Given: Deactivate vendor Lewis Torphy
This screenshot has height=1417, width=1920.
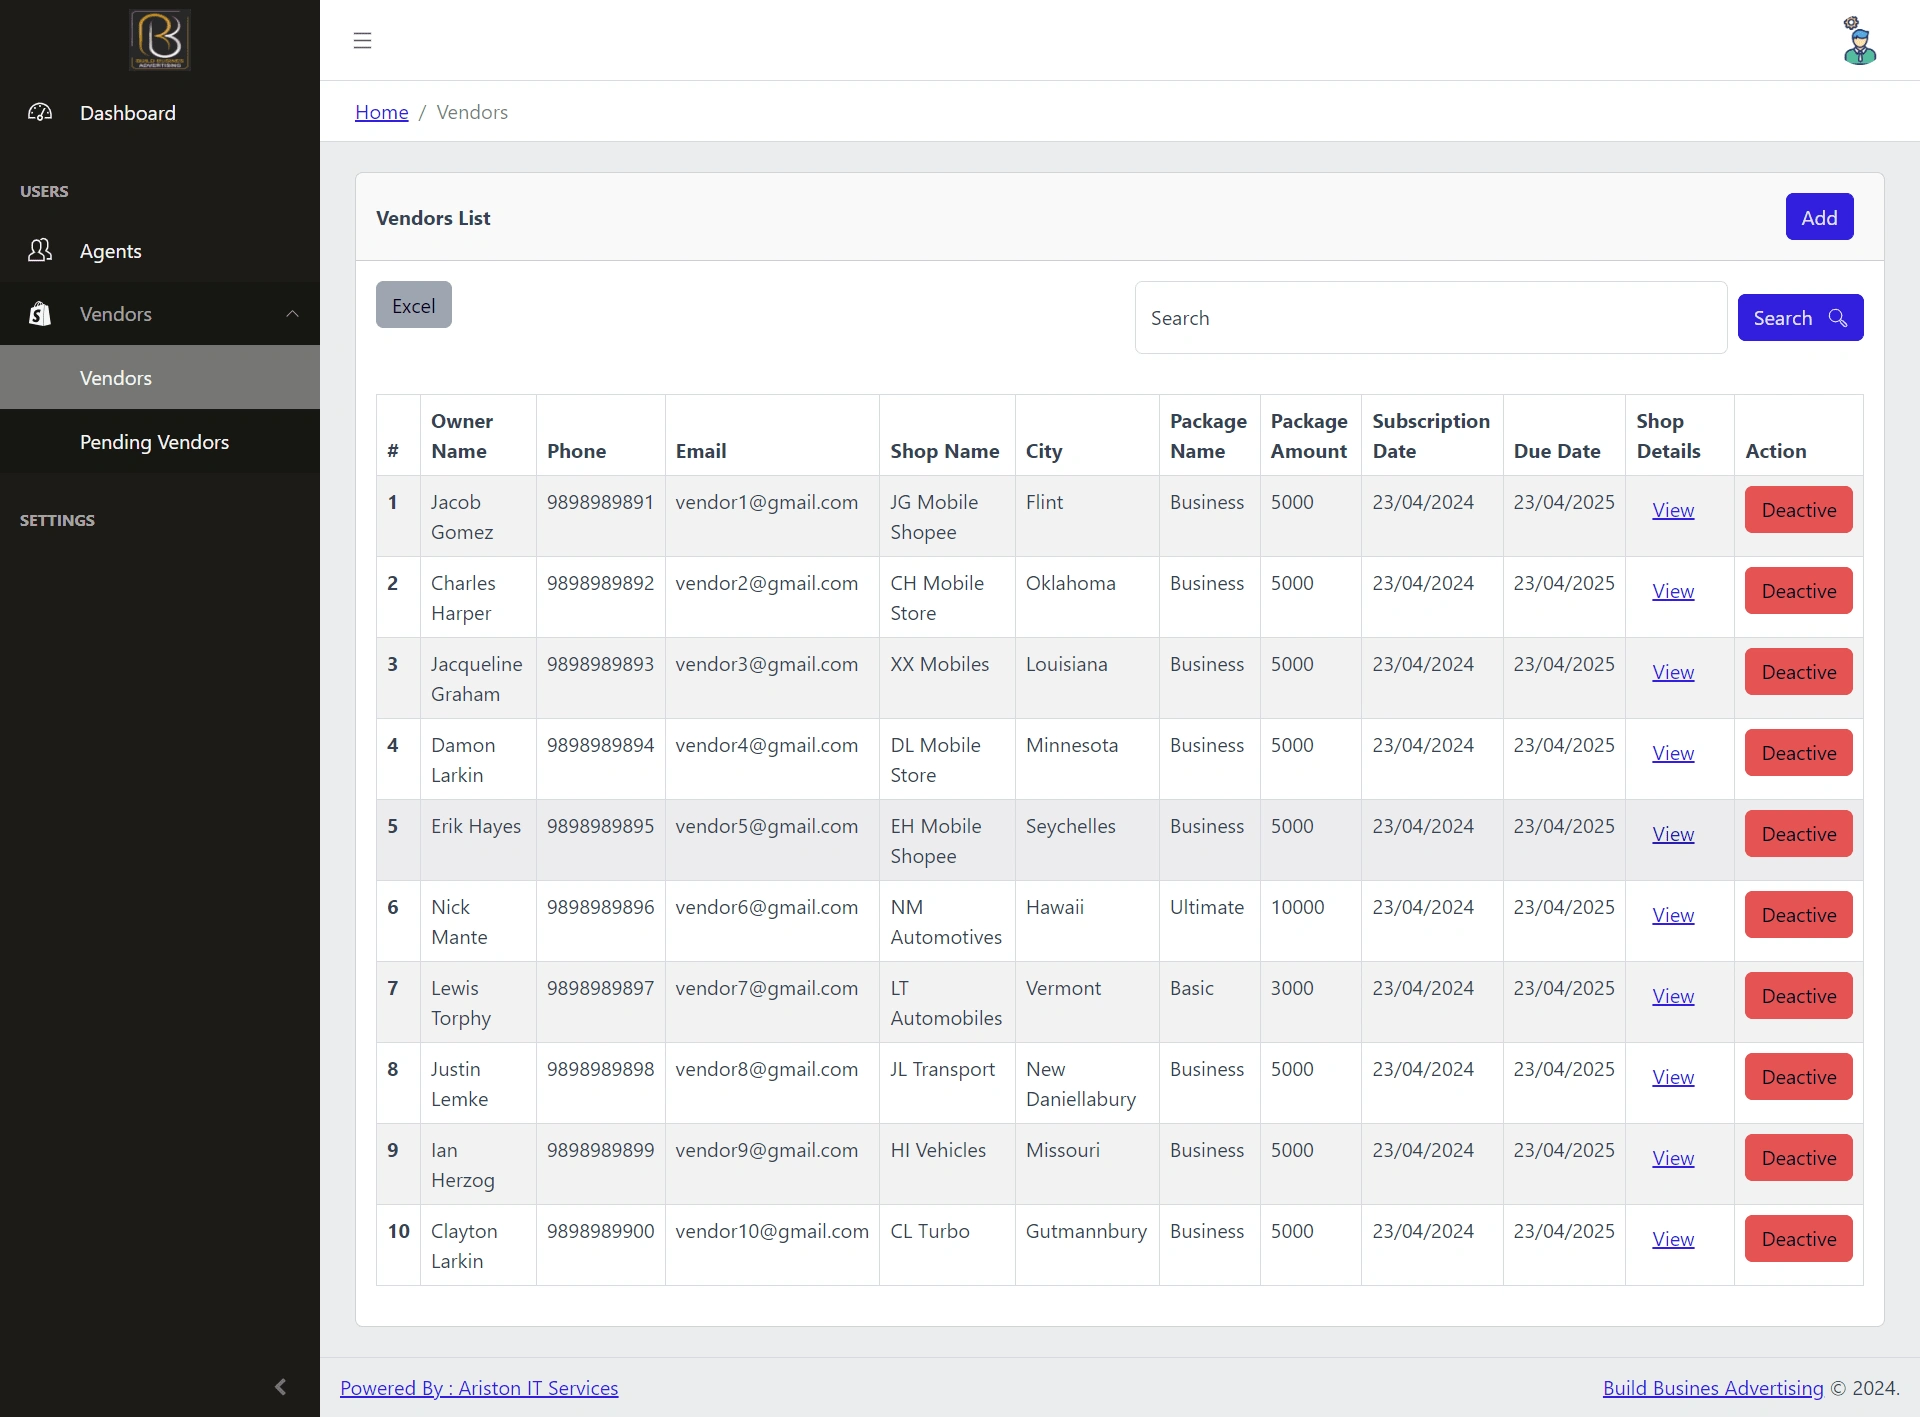Looking at the screenshot, I should (1798, 996).
